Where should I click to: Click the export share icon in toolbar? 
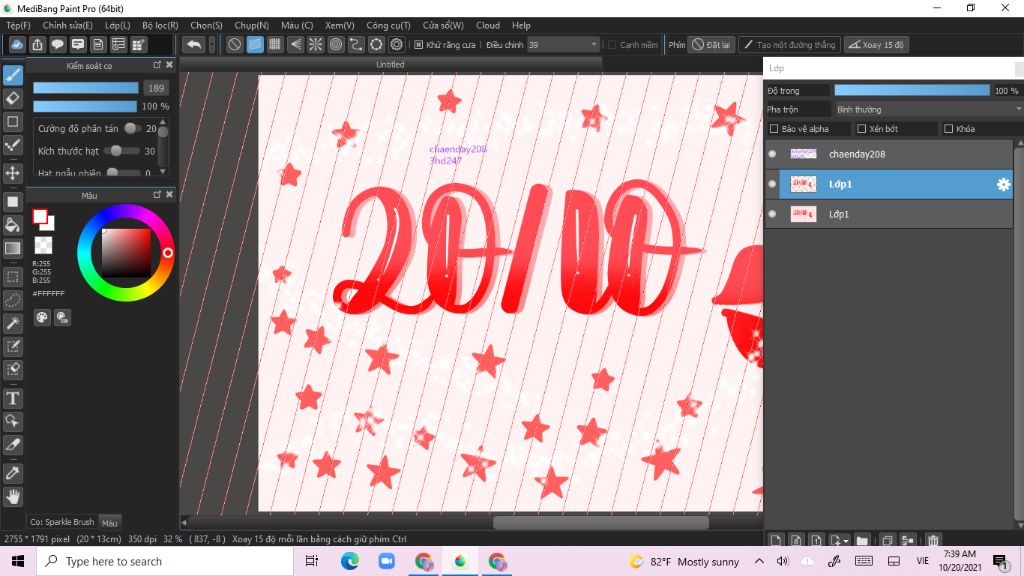(37, 44)
